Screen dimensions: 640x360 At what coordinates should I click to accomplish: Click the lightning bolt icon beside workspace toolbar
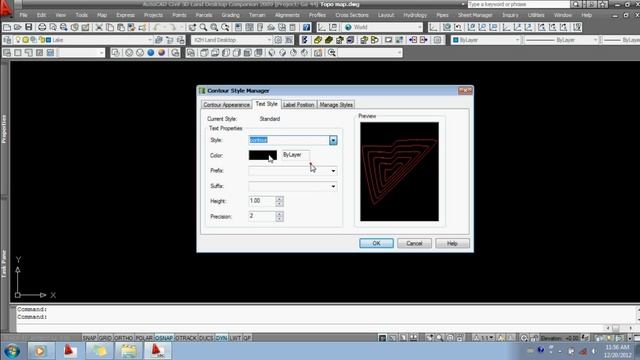304,40
